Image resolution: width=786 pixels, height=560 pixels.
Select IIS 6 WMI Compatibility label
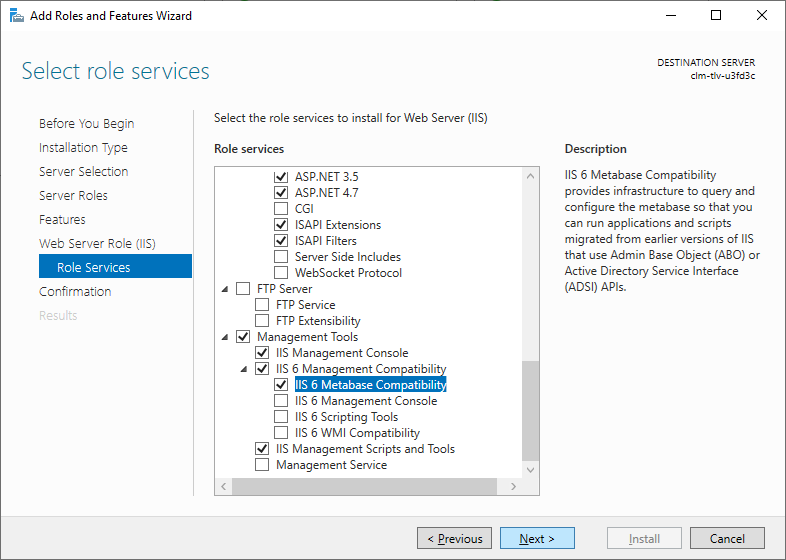[357, 433]
